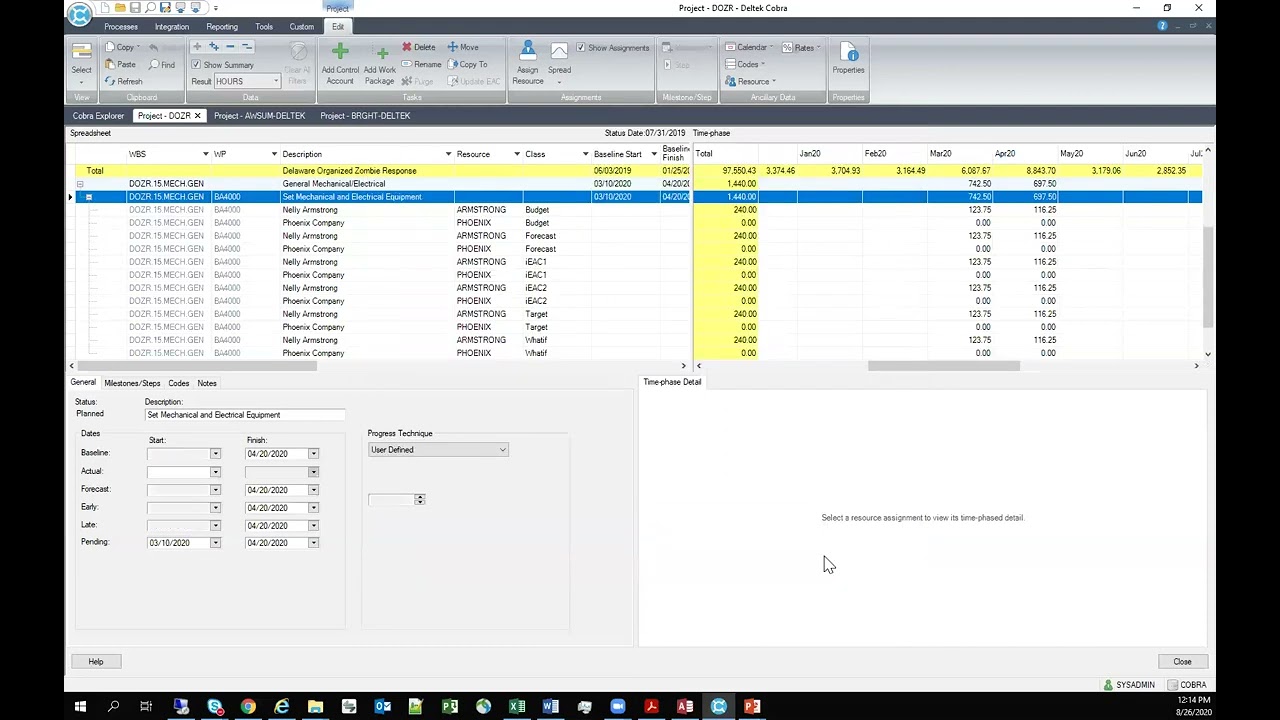
Task: Open the Calendar ancillary data dropdown
Action: pyautogui.click(x=748, y=47)
